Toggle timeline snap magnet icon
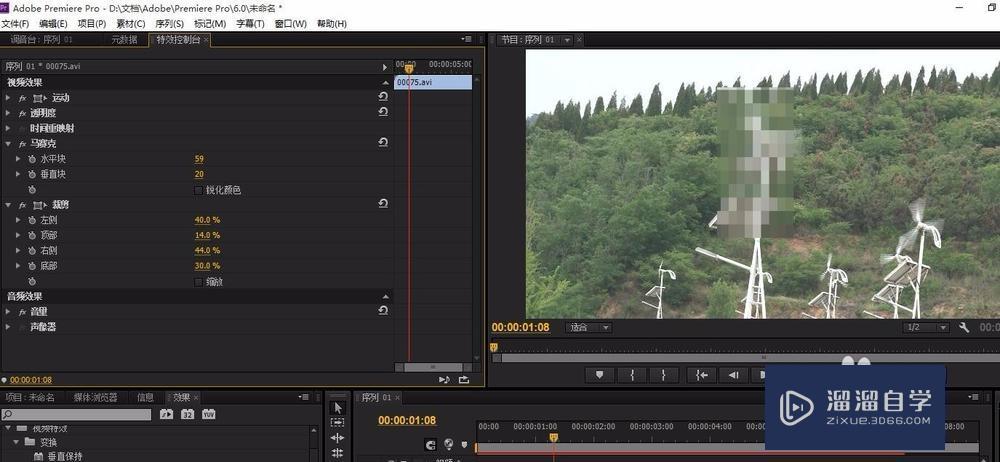This screenshot has height=462, width=1000. coord(431,444)
